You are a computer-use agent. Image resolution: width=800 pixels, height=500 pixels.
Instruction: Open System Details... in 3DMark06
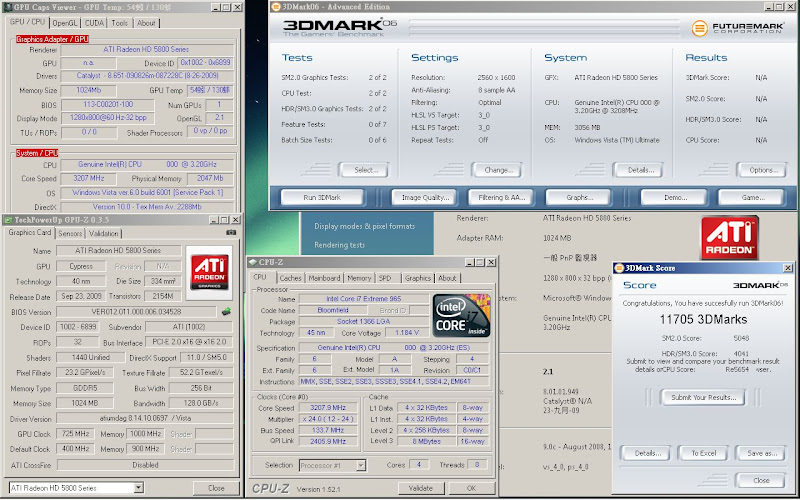[640, 170]
